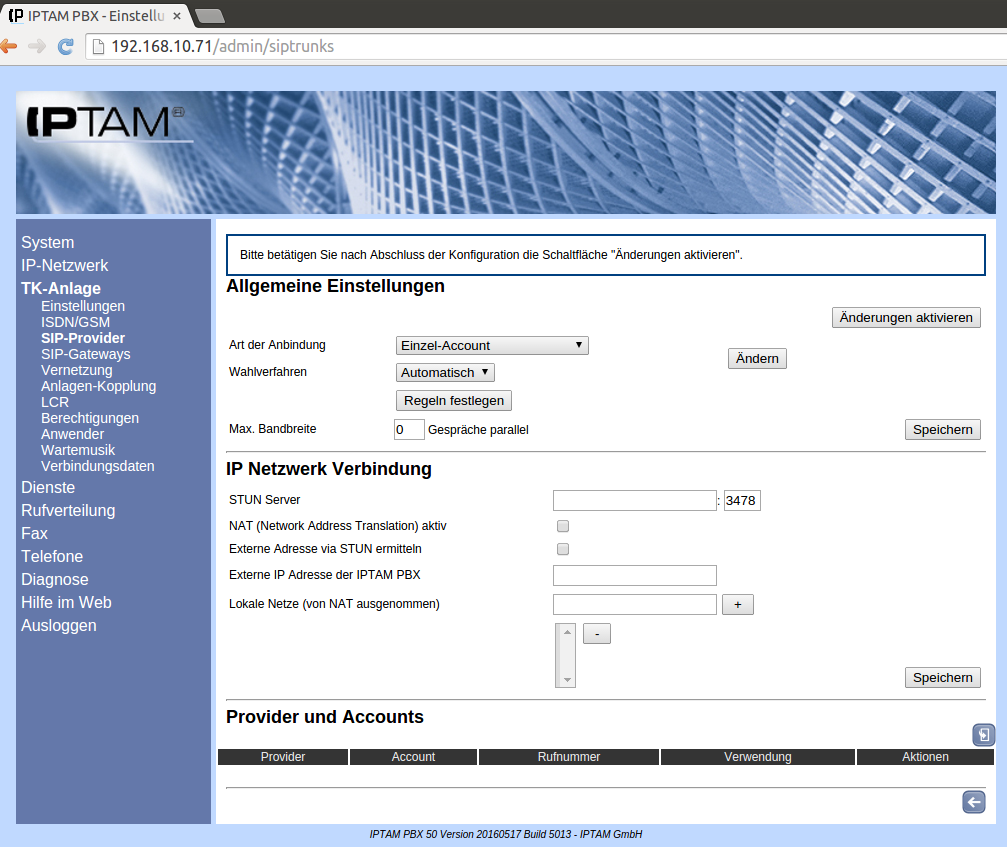Toggle Externe Adresse via STUN ermitteln checkbox
Viewport: 1007px width, 847px height.
pos(563,549)
